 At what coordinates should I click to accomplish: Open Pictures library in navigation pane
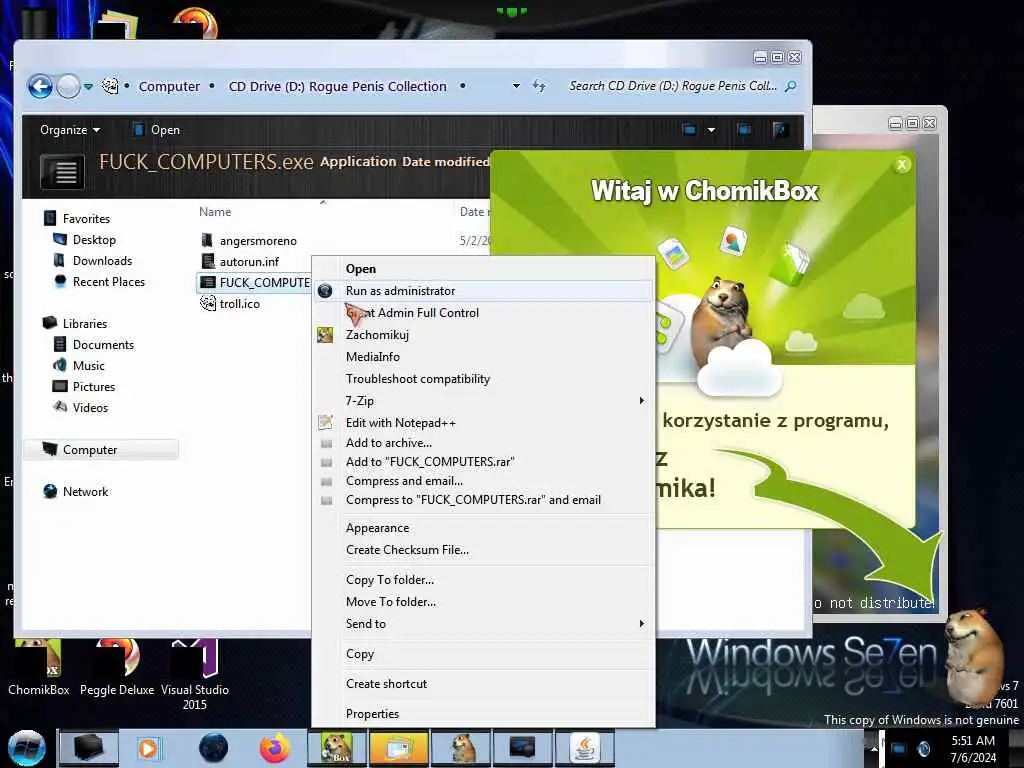coord(94,387)
